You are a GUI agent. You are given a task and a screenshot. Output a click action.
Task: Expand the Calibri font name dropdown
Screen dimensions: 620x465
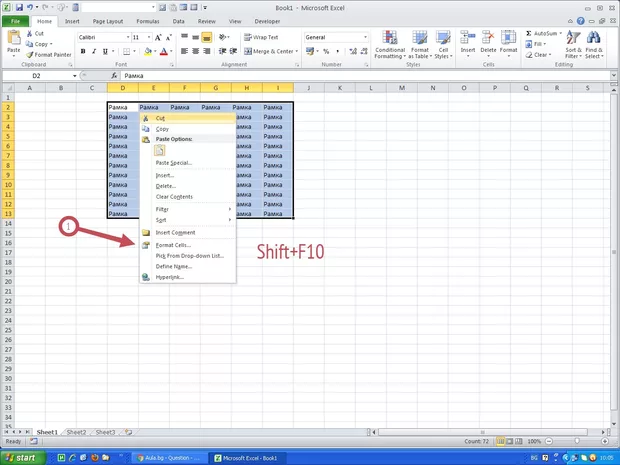[x=127, y=37]
